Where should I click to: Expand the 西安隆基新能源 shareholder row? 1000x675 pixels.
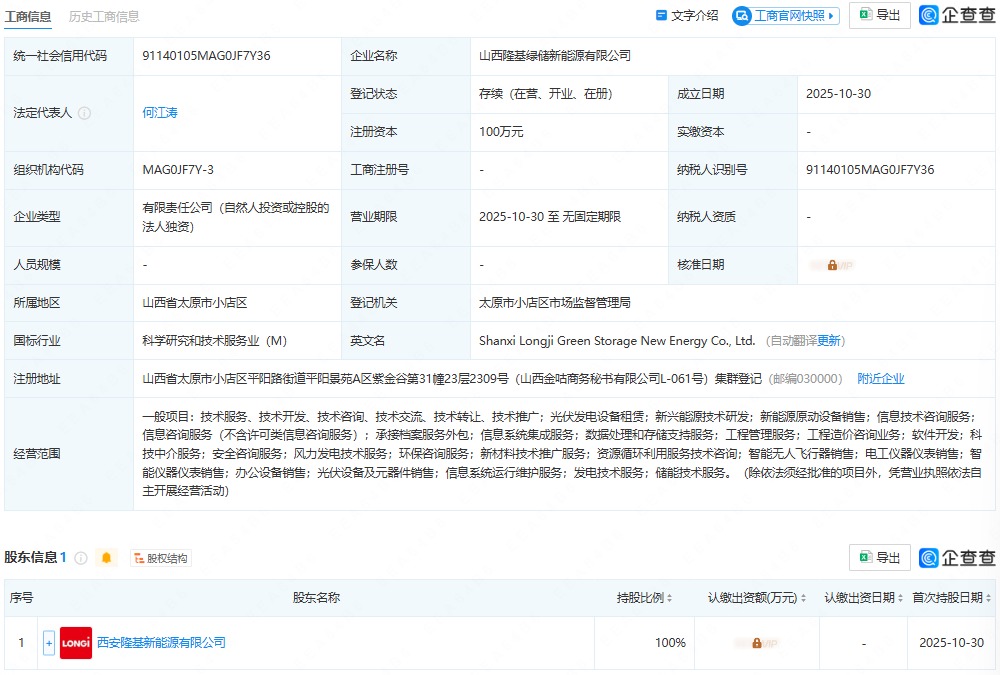(49, 643)
